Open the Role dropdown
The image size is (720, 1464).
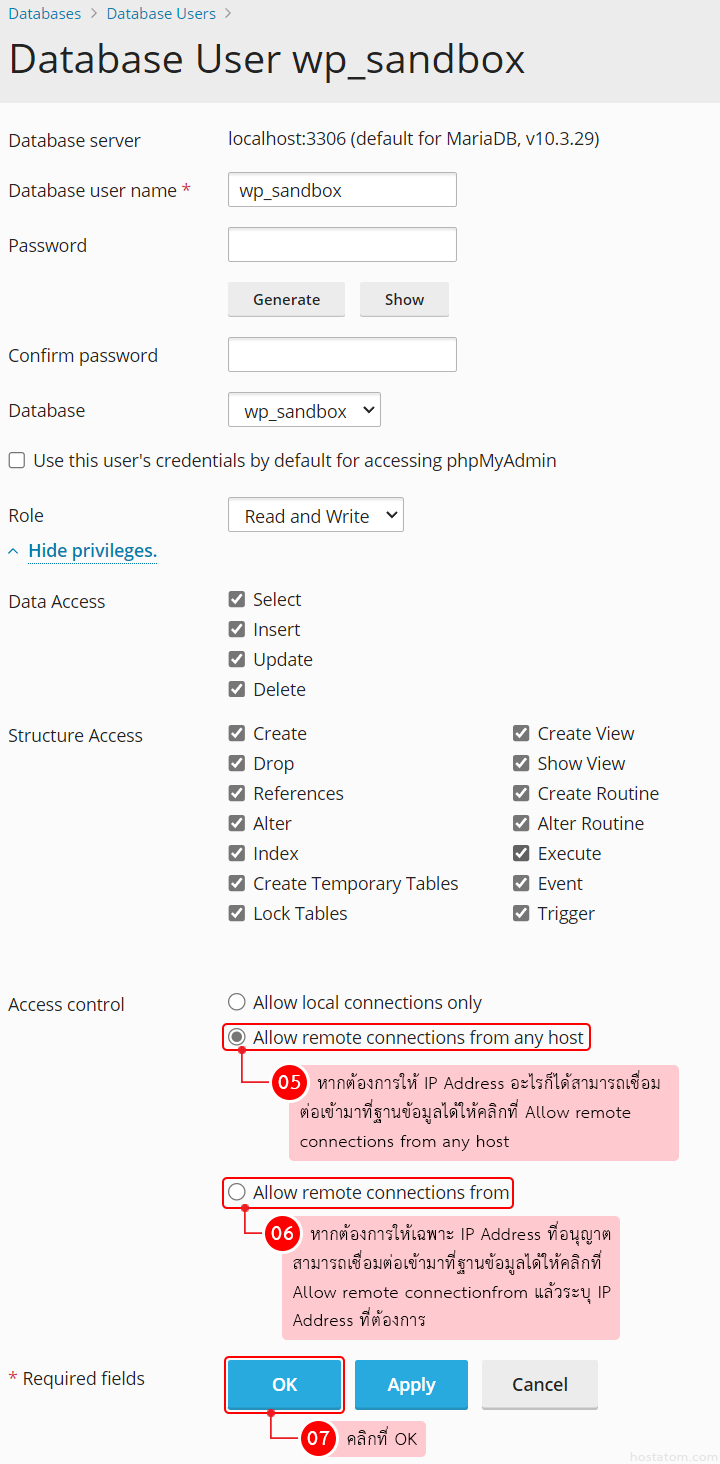click(x=315, y=516)
